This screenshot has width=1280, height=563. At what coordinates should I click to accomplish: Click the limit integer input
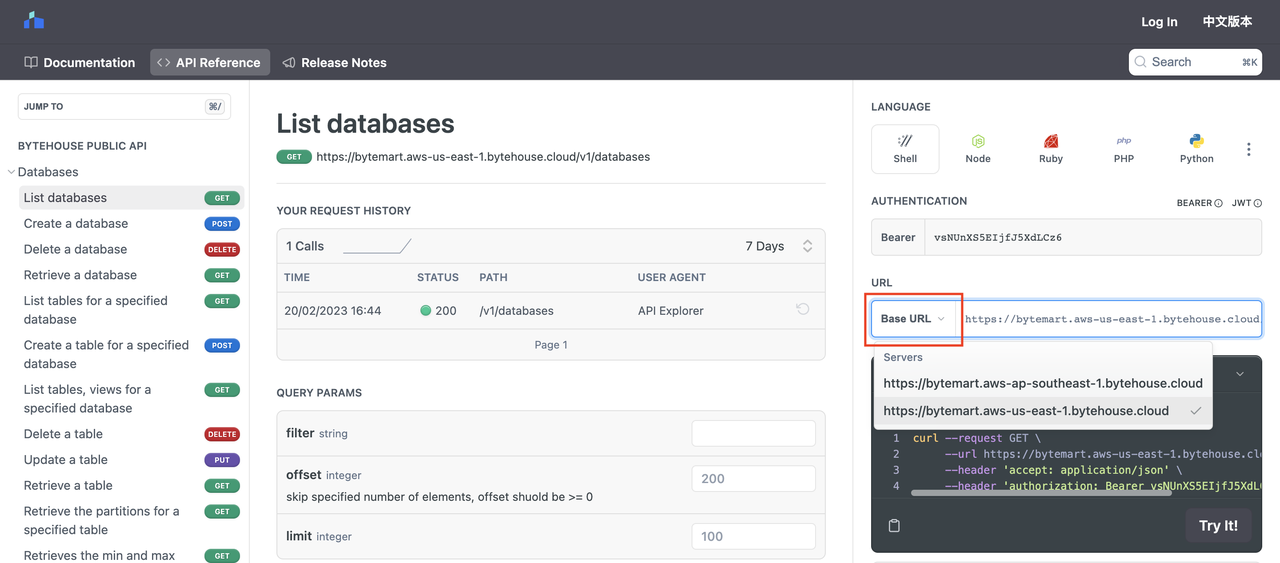[x=754, y=537]
